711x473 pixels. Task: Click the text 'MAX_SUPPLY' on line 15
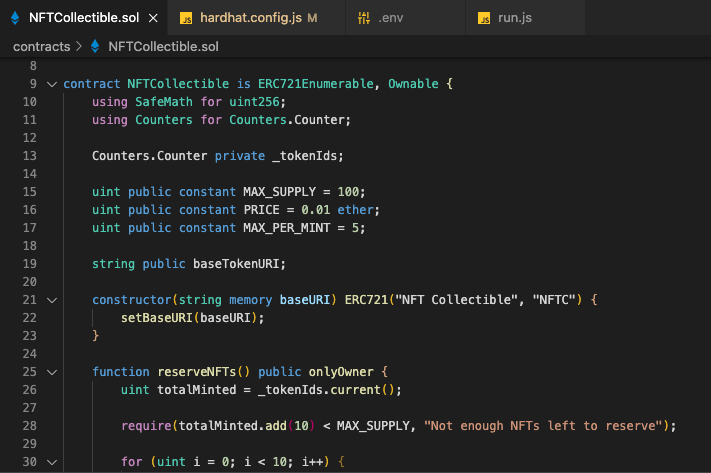(279, 192)
